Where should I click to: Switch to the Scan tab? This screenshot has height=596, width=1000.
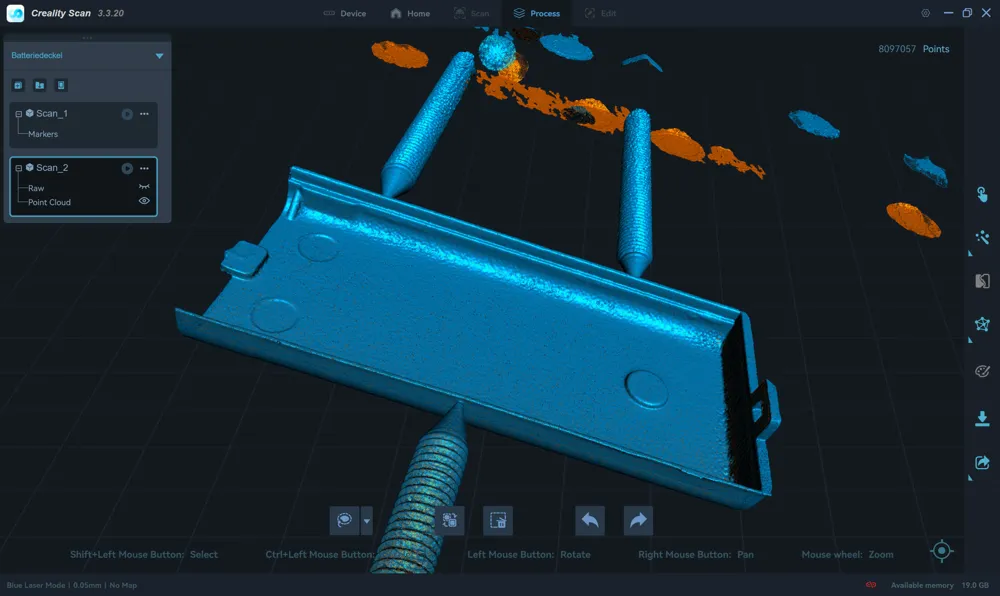pos(471,13)
